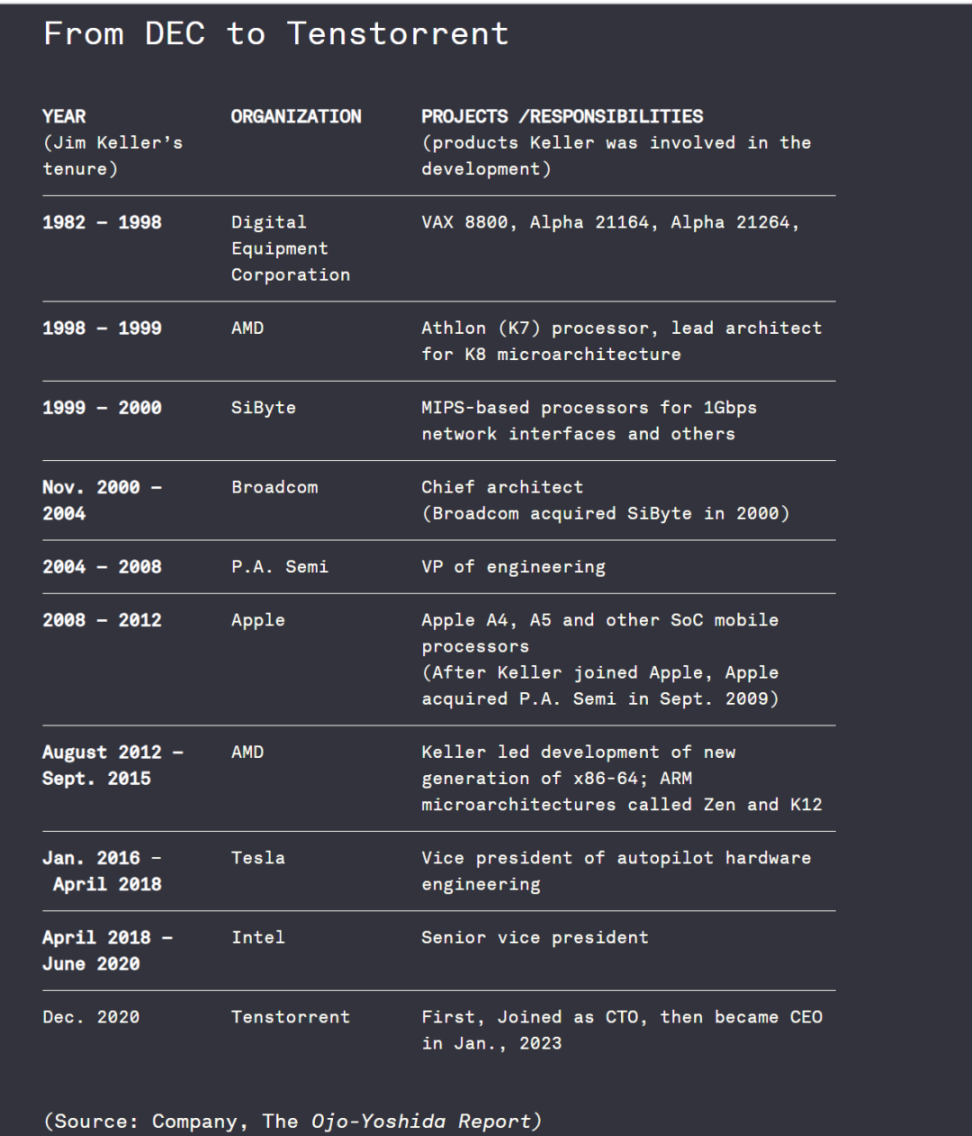Select the Tenstorrent organization cell
Viewport: 972px width, 1136px height.
pyautogui.click(x=290, y=1017)
